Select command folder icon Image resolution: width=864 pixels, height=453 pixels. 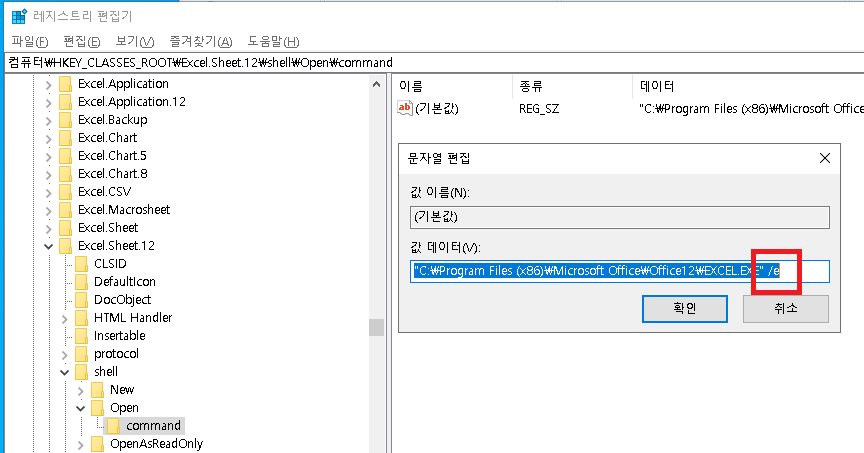tap(114, 426)
